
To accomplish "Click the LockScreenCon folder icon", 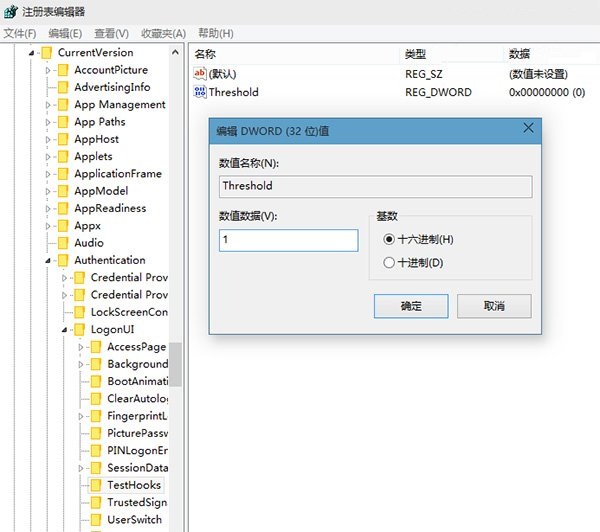I will click(80, 312).
